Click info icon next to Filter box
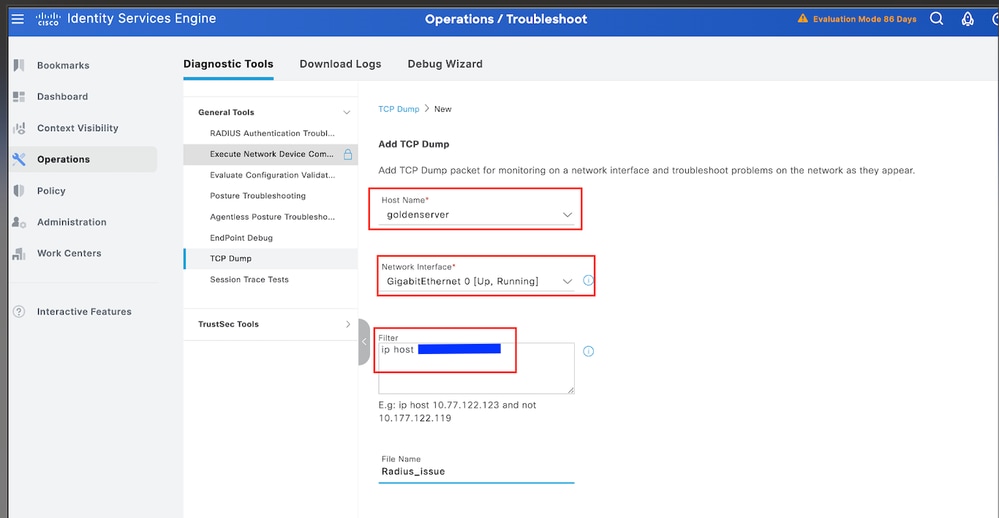The width and height of the screenshot is (999, 518). point(589,351)
